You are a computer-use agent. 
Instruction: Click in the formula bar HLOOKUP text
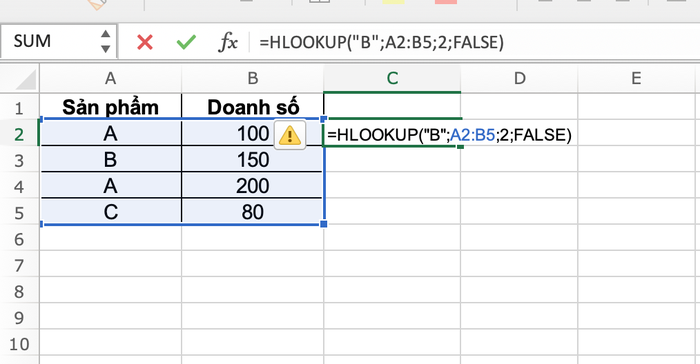[382, 42]
